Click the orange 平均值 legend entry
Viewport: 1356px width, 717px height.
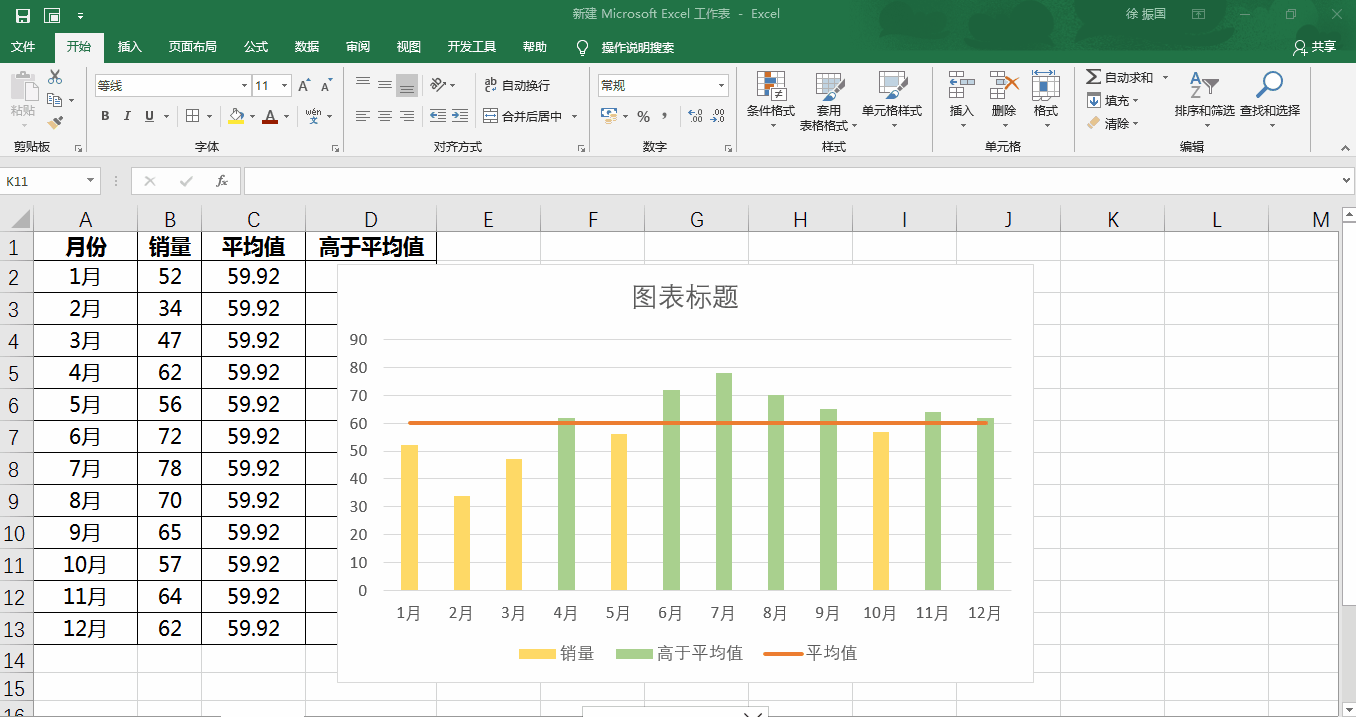810,653
